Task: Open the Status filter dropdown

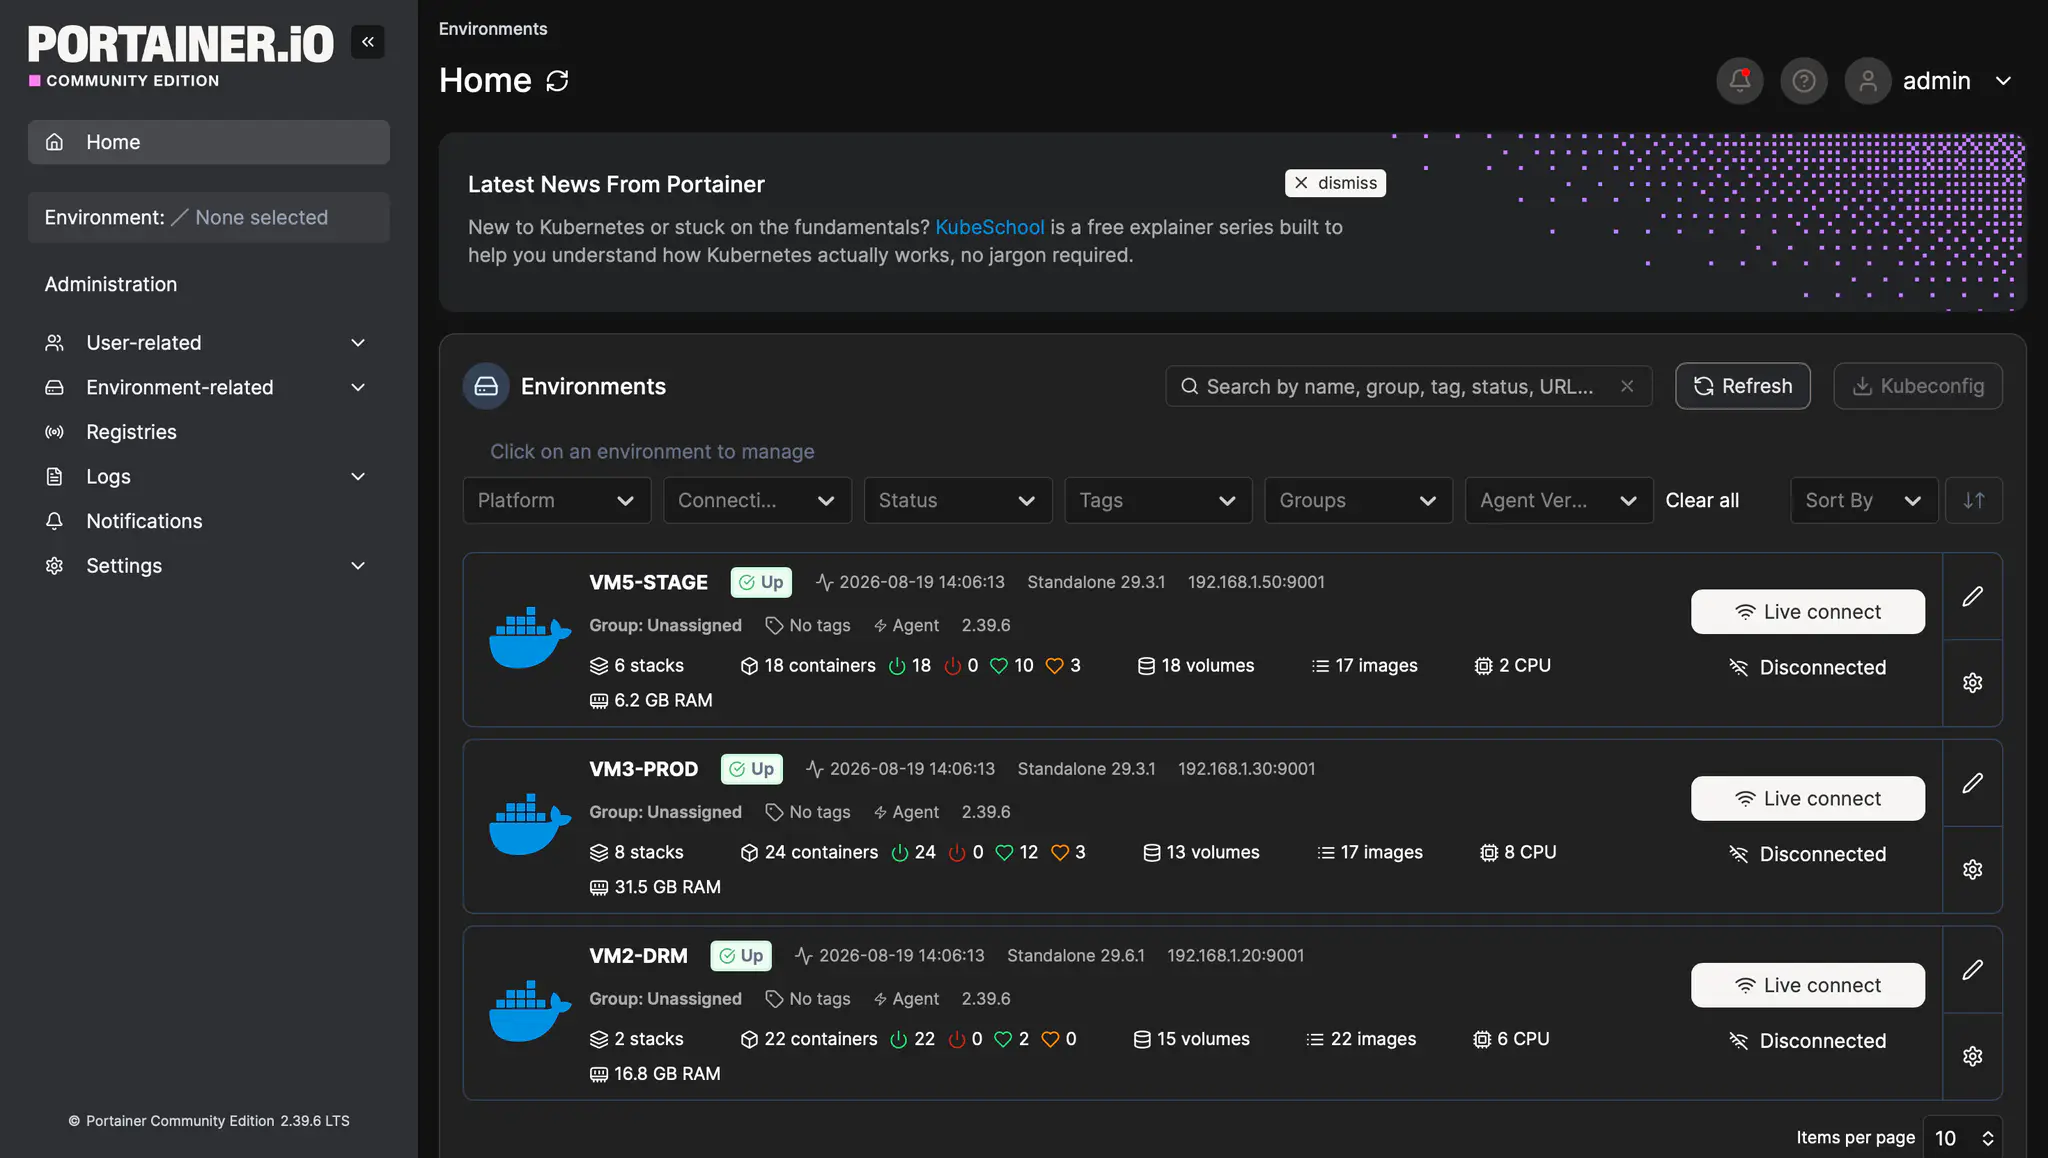Action: (x=958, y=500)
